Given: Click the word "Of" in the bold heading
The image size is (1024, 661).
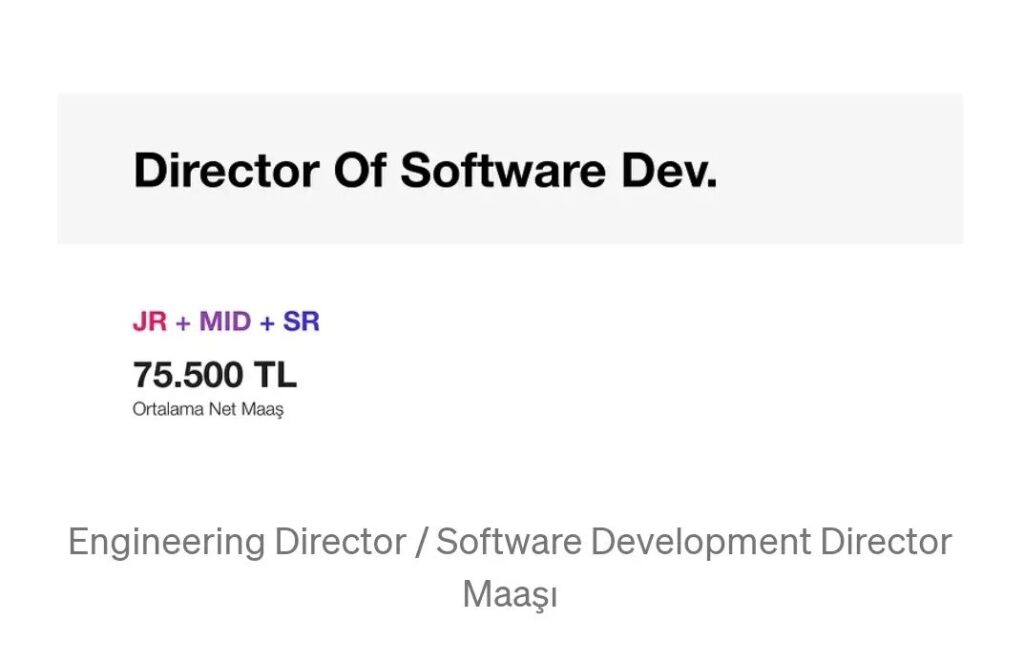Looking at the screenshot, I should click(359, 170).
